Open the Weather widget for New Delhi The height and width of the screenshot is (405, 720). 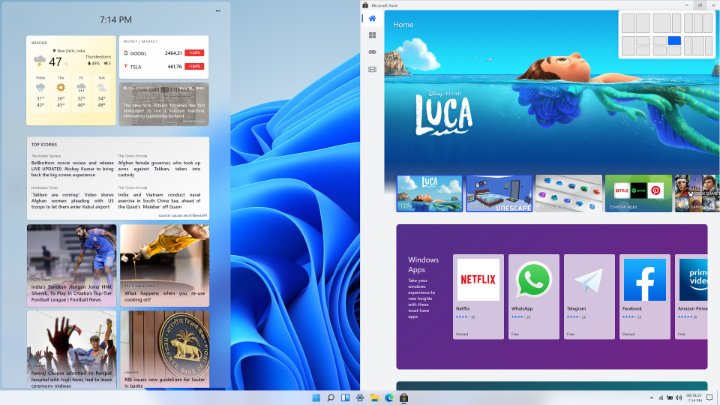[71, 80]
